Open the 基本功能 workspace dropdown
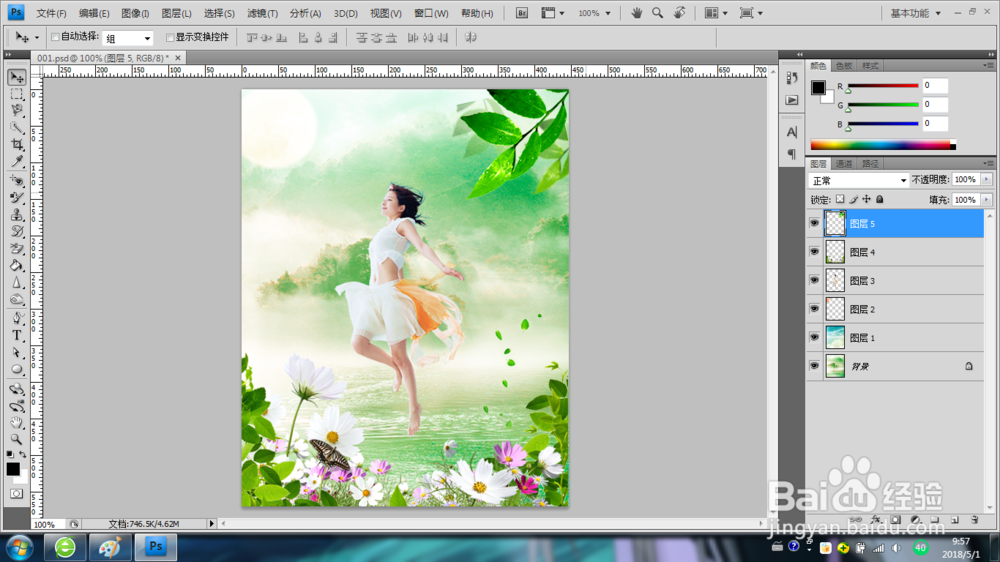 (915, 13)
